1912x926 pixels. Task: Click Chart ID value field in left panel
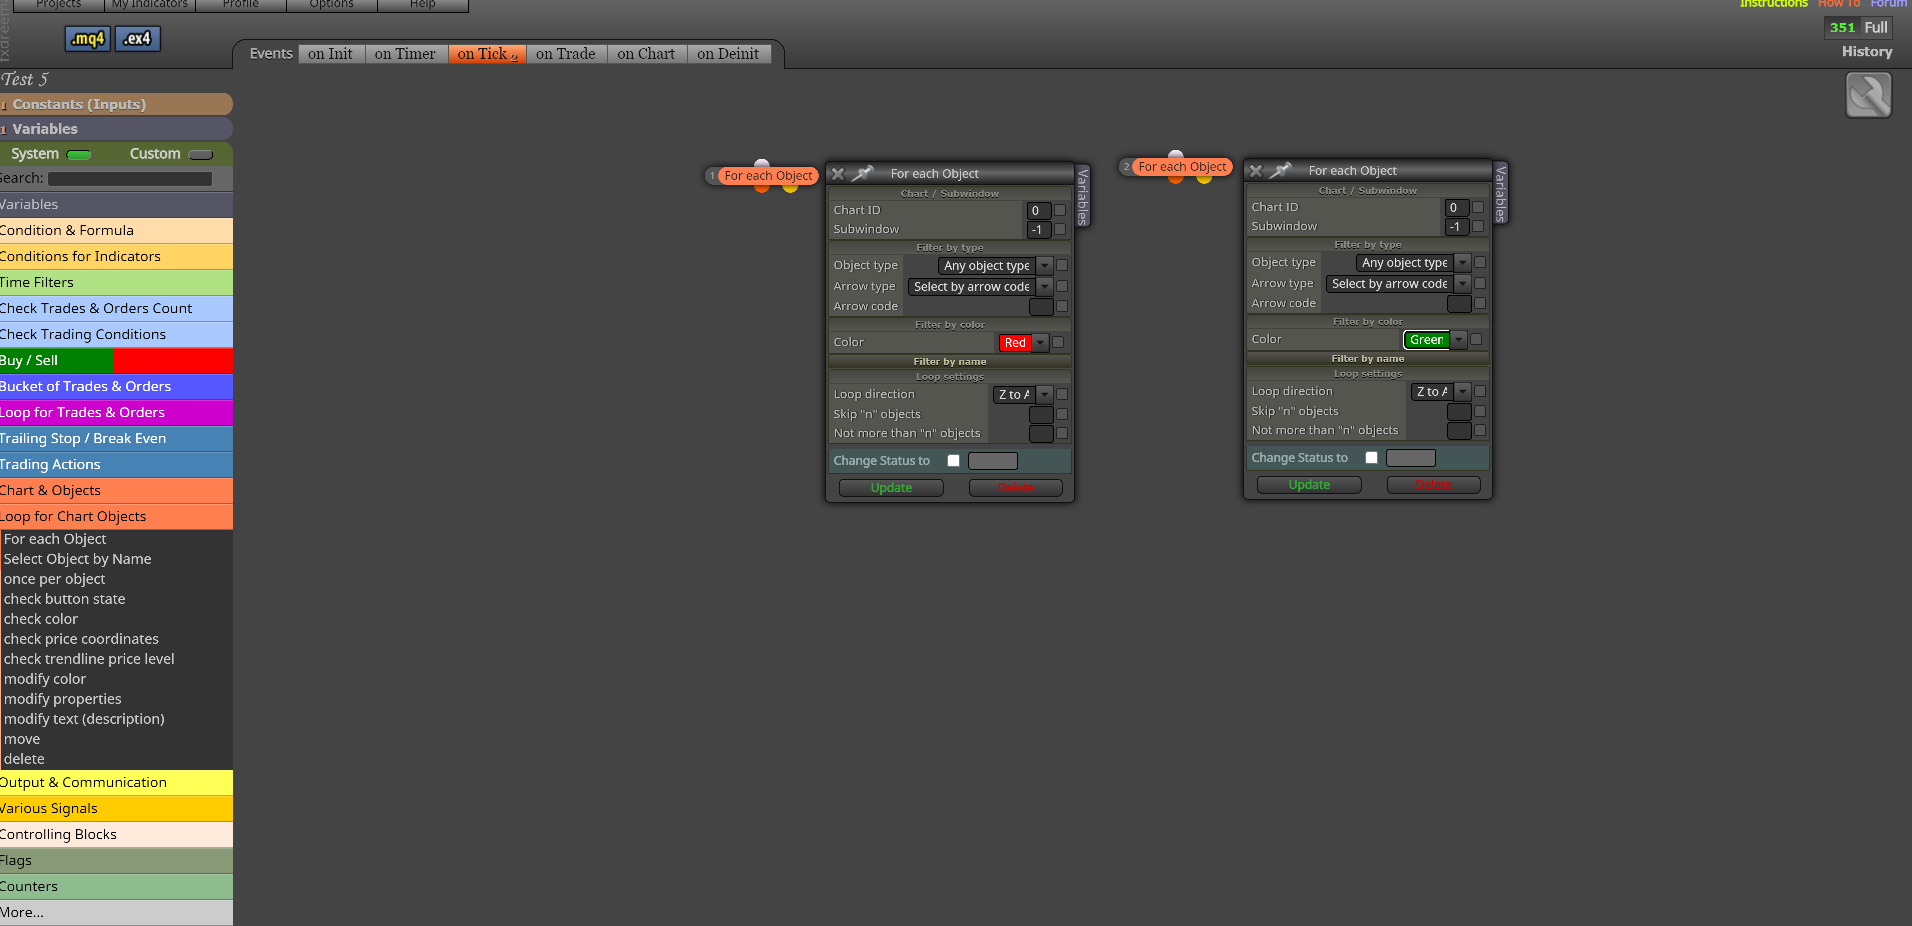pyautogui.click(x=1039, y=211)
